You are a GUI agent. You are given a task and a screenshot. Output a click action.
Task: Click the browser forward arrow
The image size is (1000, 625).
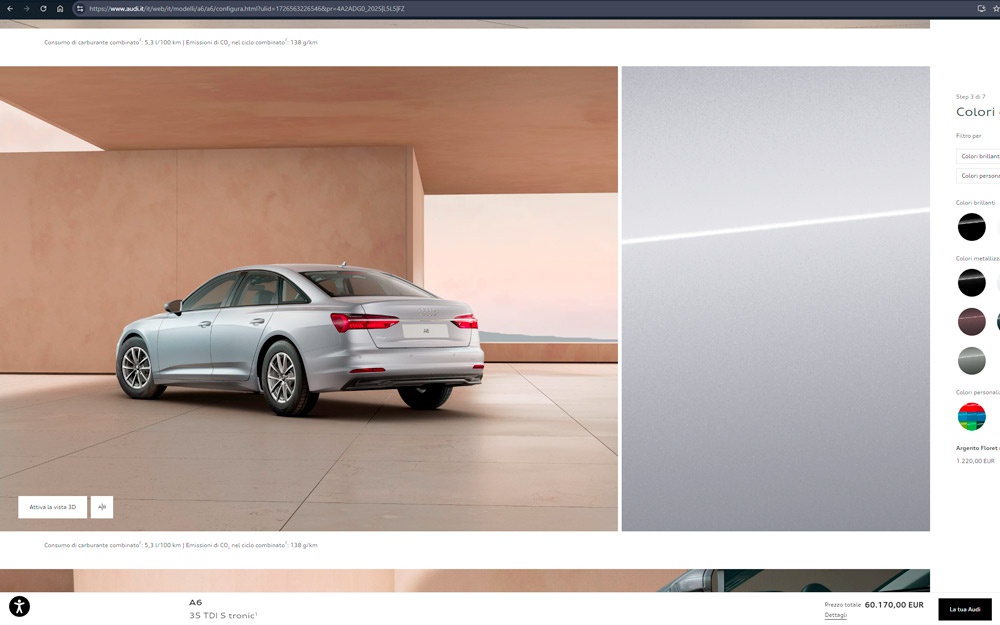pos(27,8)
